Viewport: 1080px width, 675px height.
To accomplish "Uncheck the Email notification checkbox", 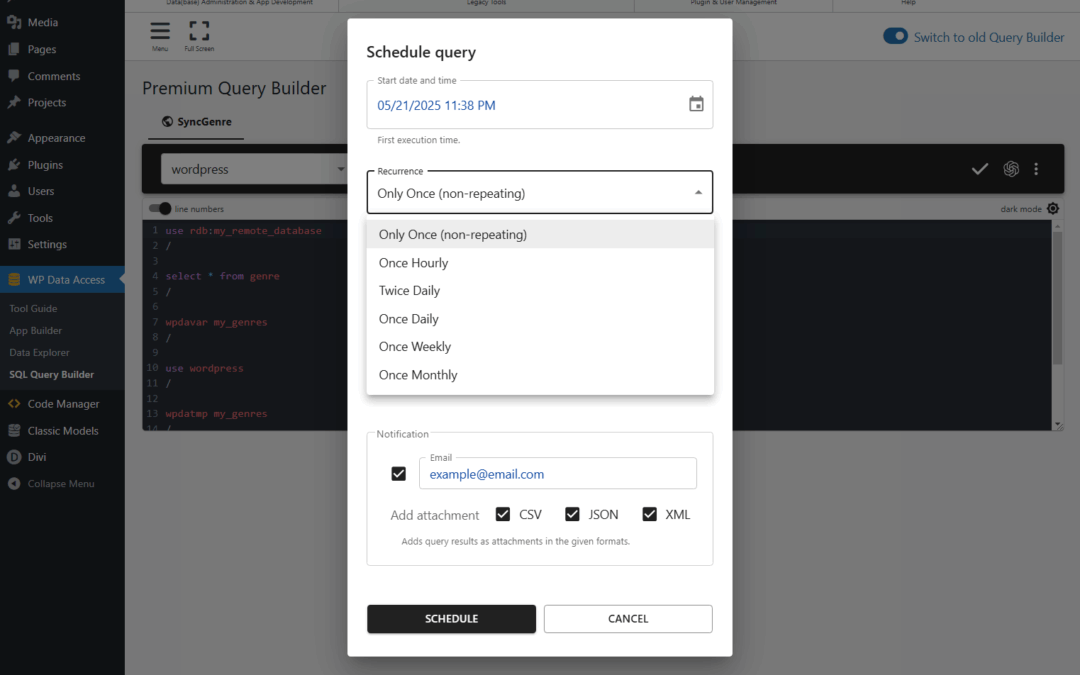I will coord(398,474).
